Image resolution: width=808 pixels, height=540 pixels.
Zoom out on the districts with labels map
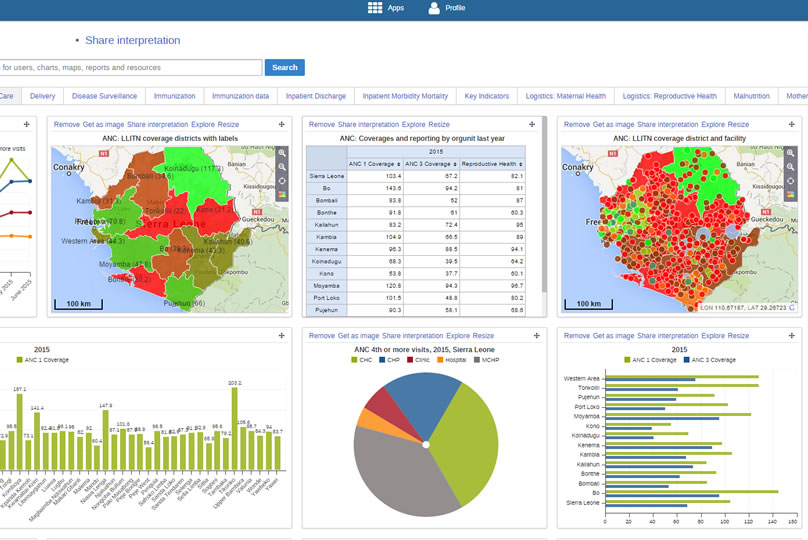point(282,167)
